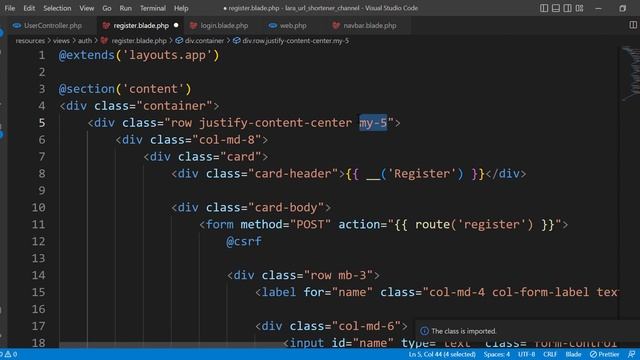Open the File menu
Screen dimensions: 640x360
pos(10,8)
